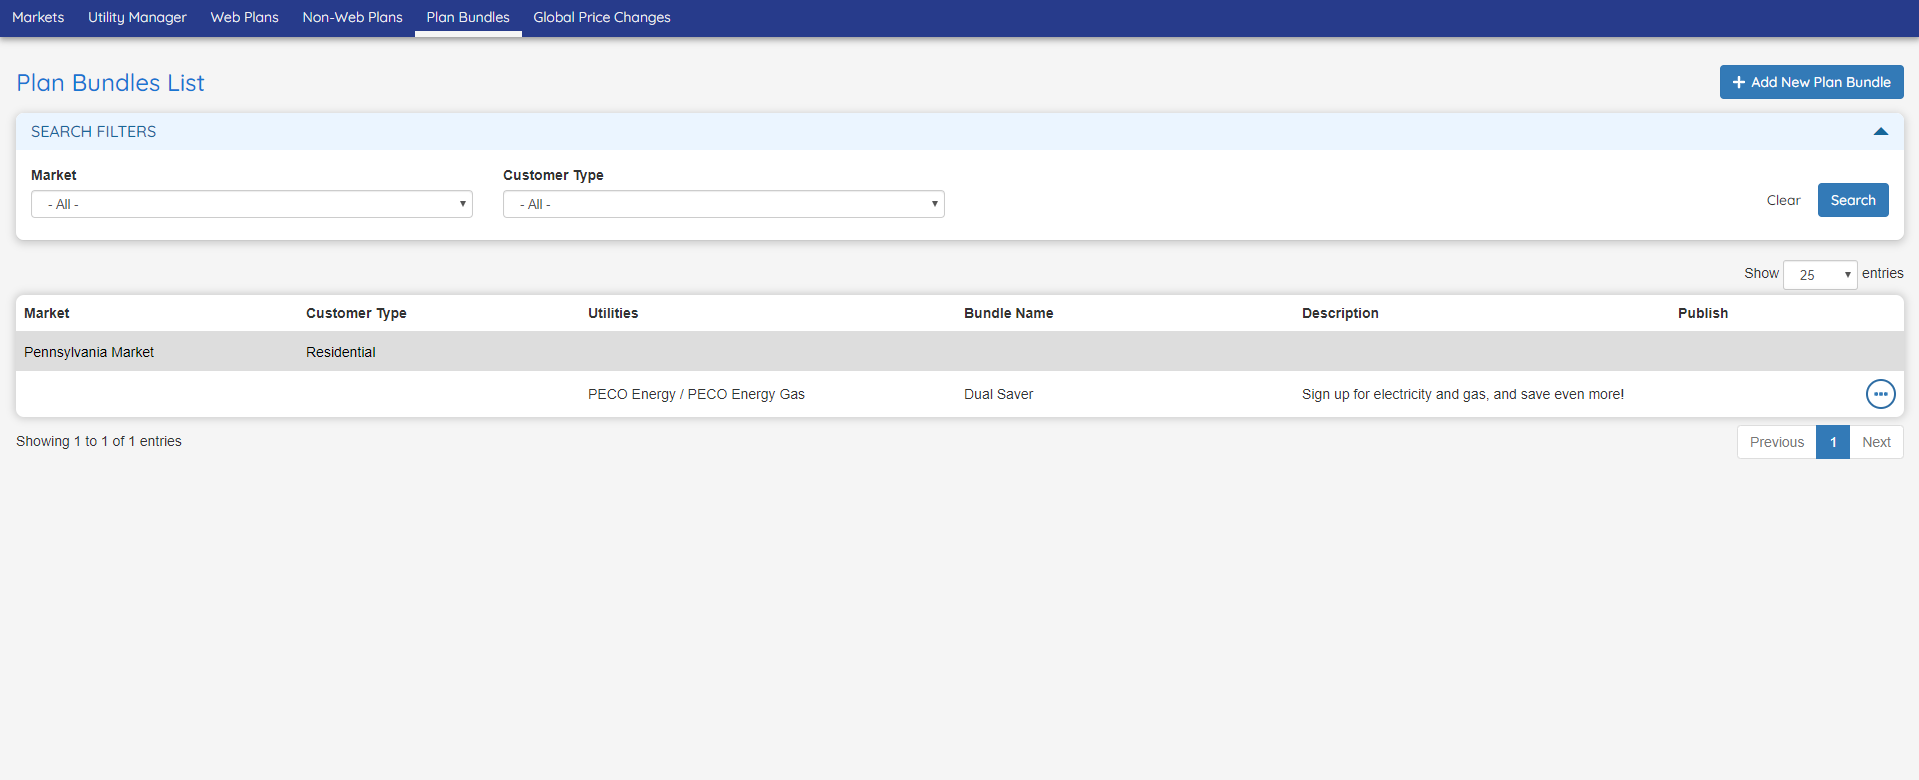Sort by the Description column header
Image resolution: width=1919 pixels, height=780 pixels.
1340,313
